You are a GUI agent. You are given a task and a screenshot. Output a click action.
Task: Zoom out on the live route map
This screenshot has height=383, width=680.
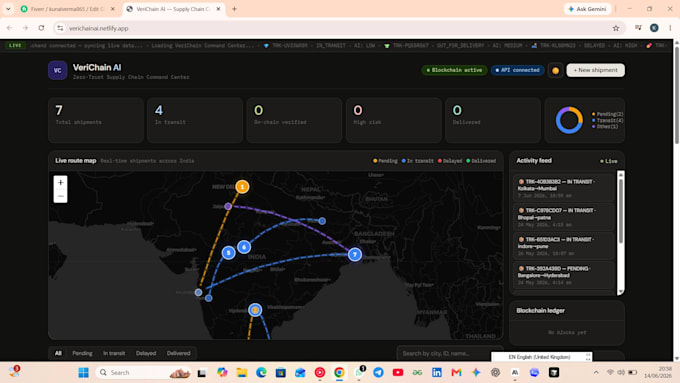[60, 196]
